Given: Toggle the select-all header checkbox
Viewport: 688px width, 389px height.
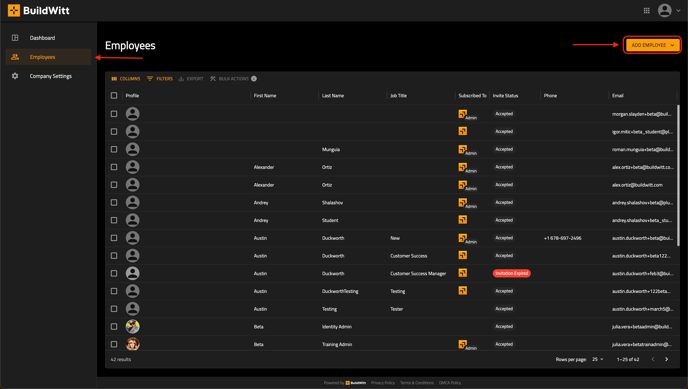Looking at the screenshot, I should (x=114, y=96).
